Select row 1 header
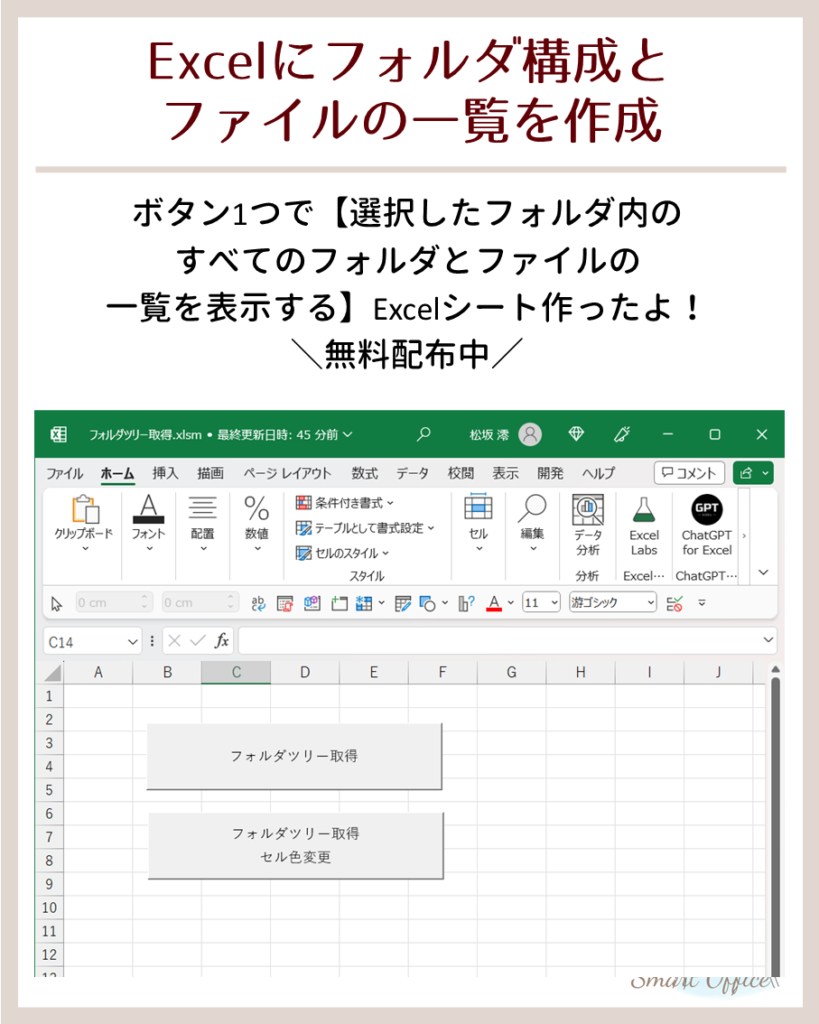 [x=49, y=696]
